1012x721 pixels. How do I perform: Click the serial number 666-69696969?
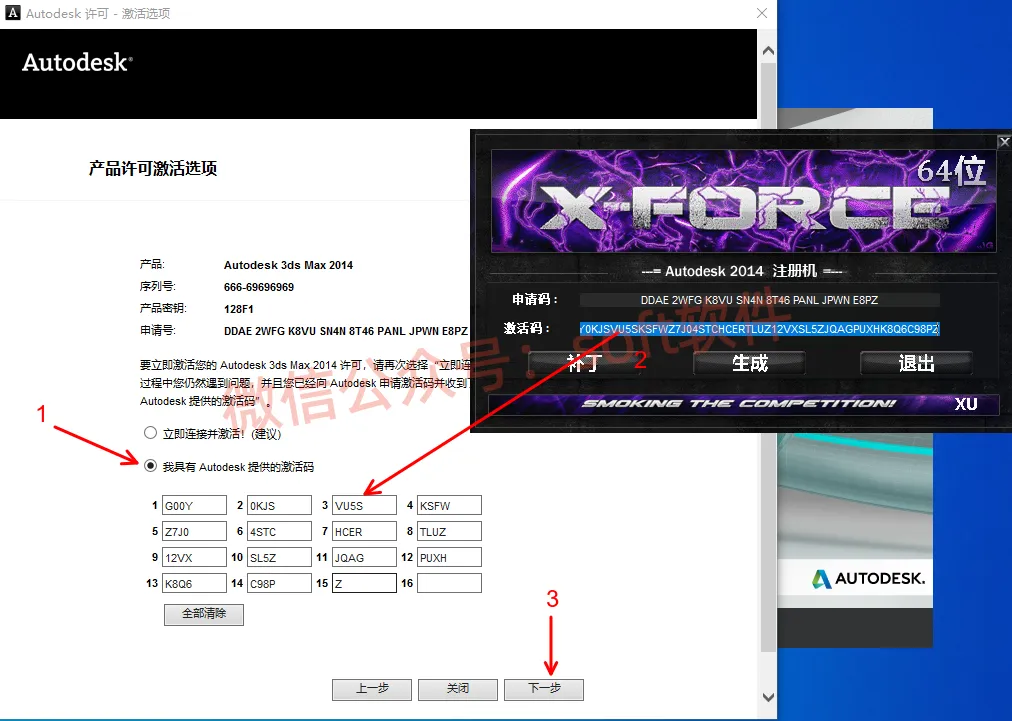tap(259, 287)
